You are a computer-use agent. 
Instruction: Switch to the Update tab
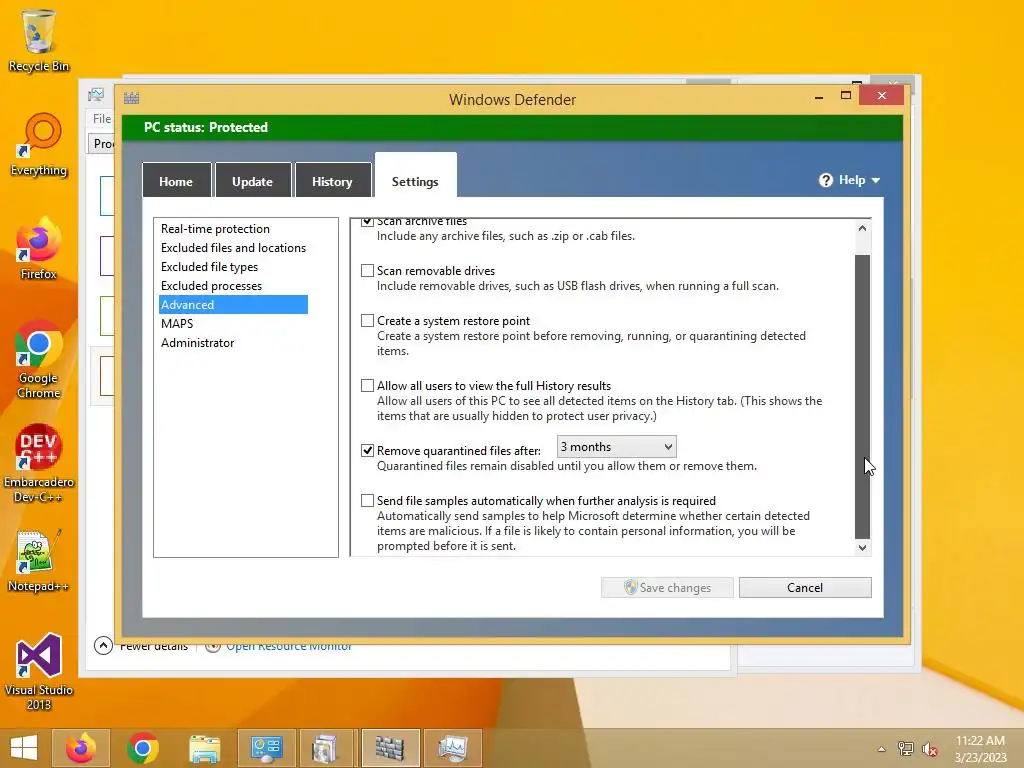pyautogui.click(x=253, y=180)
